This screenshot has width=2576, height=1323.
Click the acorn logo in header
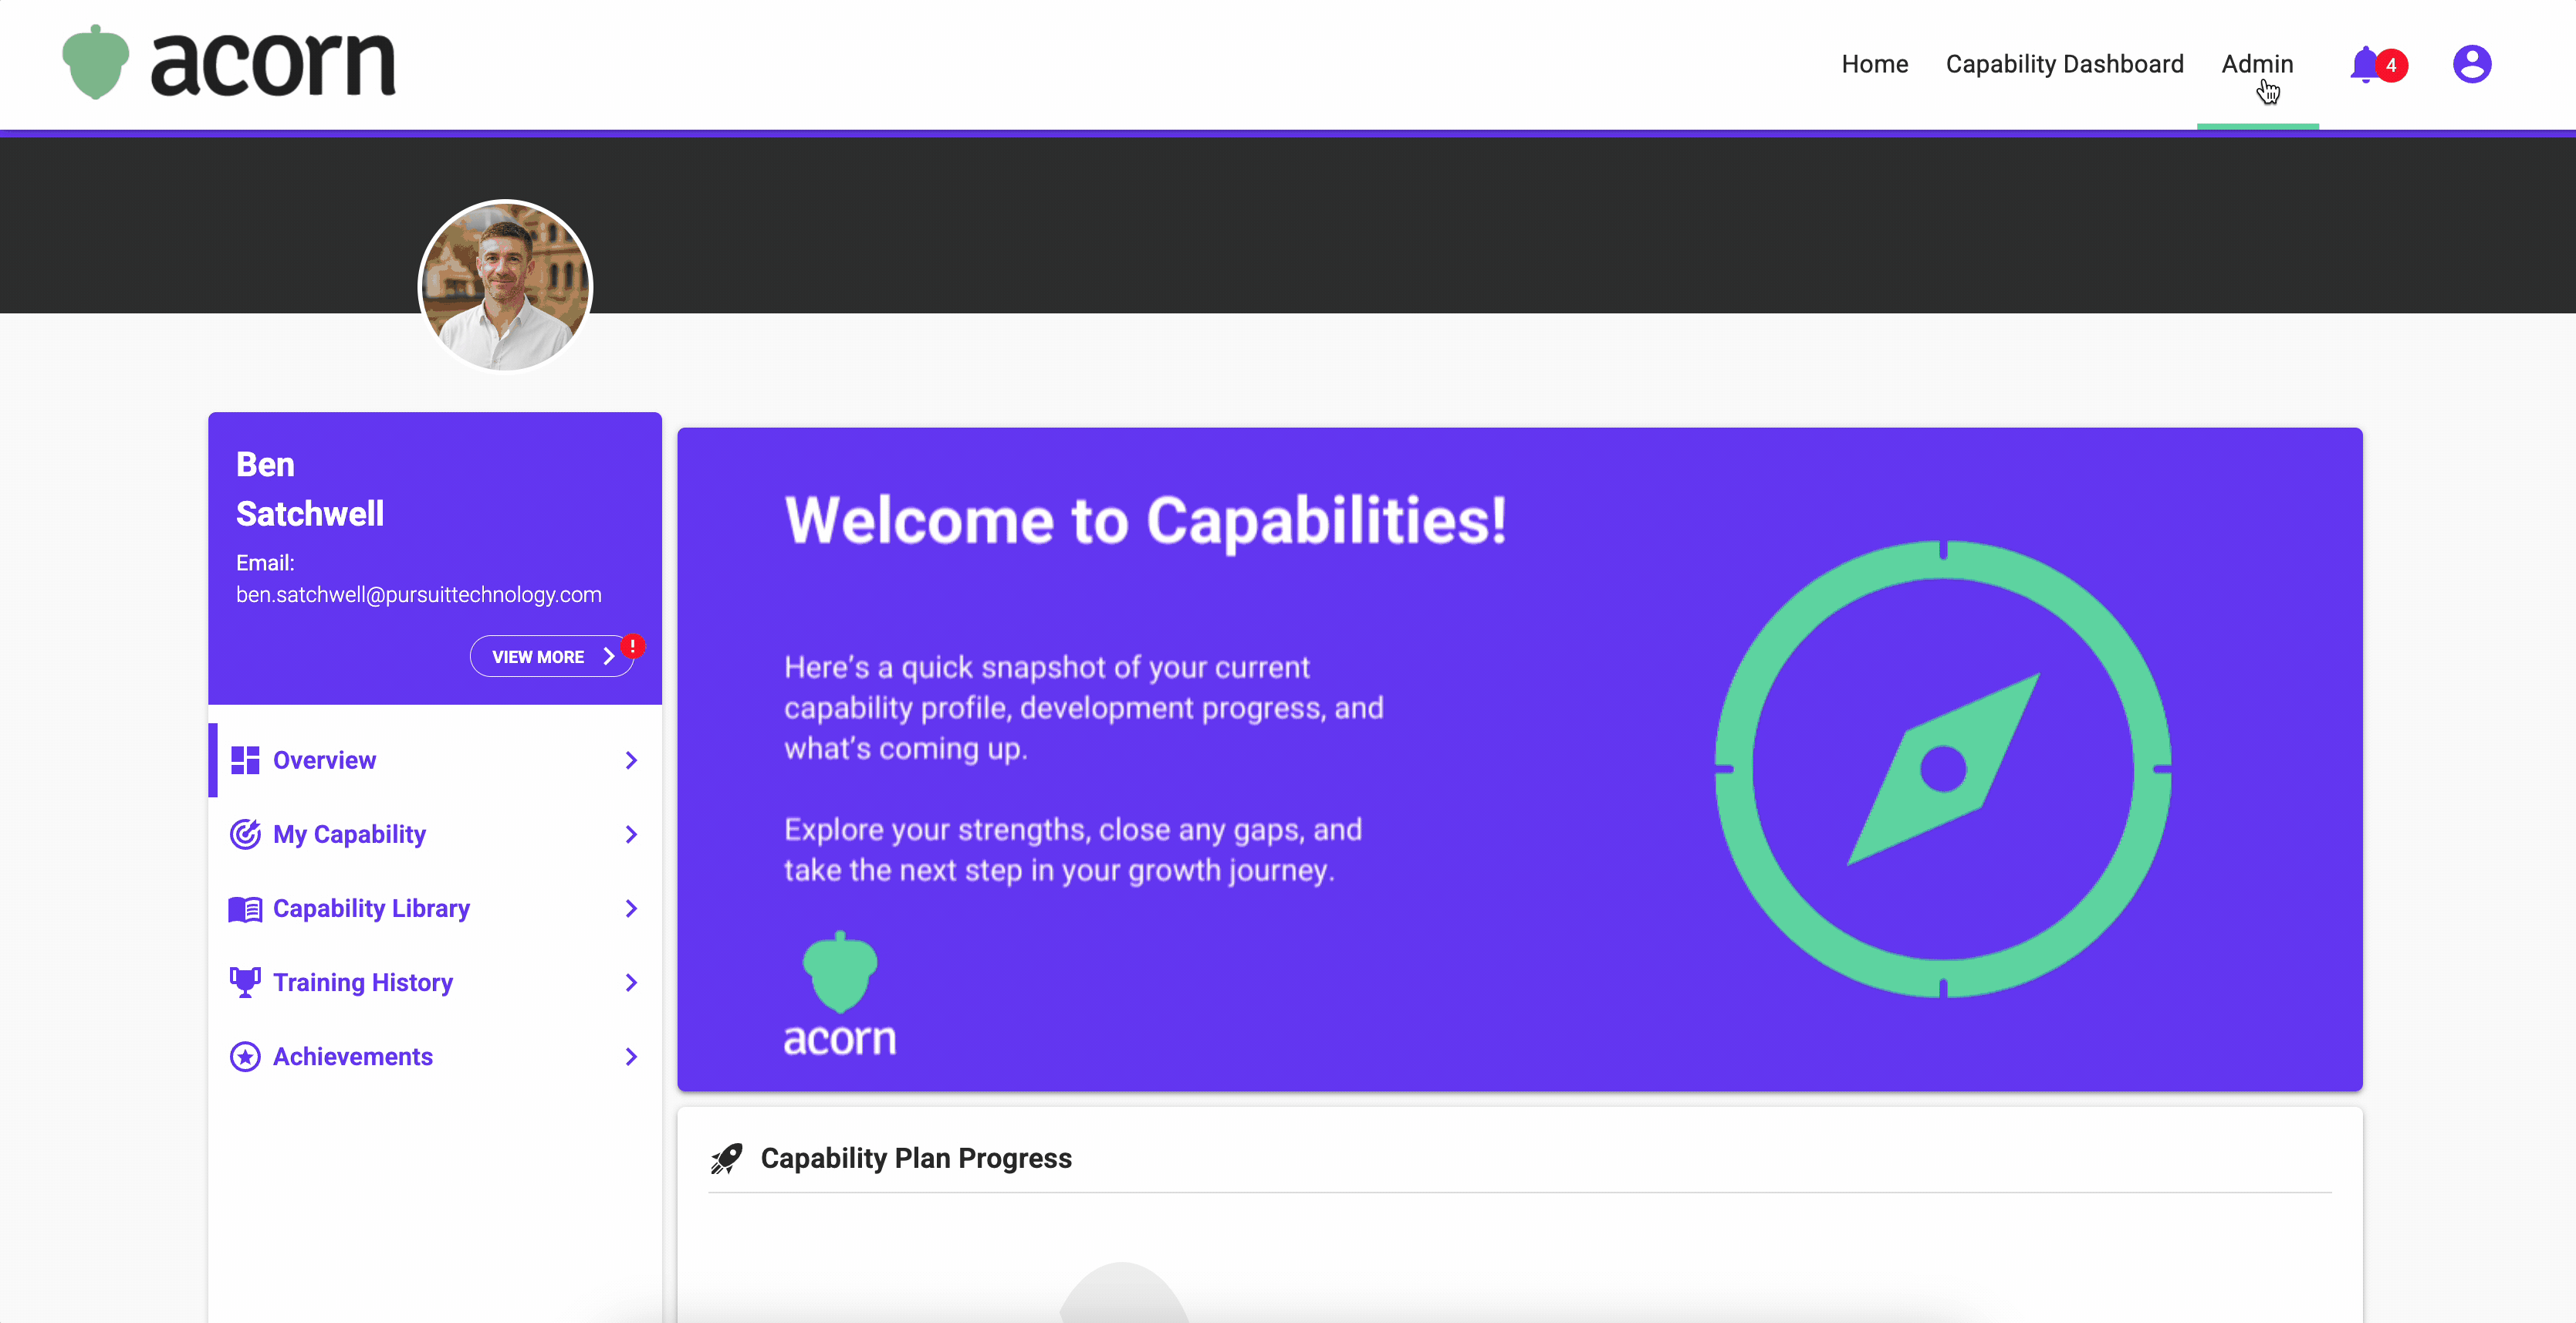228,62
